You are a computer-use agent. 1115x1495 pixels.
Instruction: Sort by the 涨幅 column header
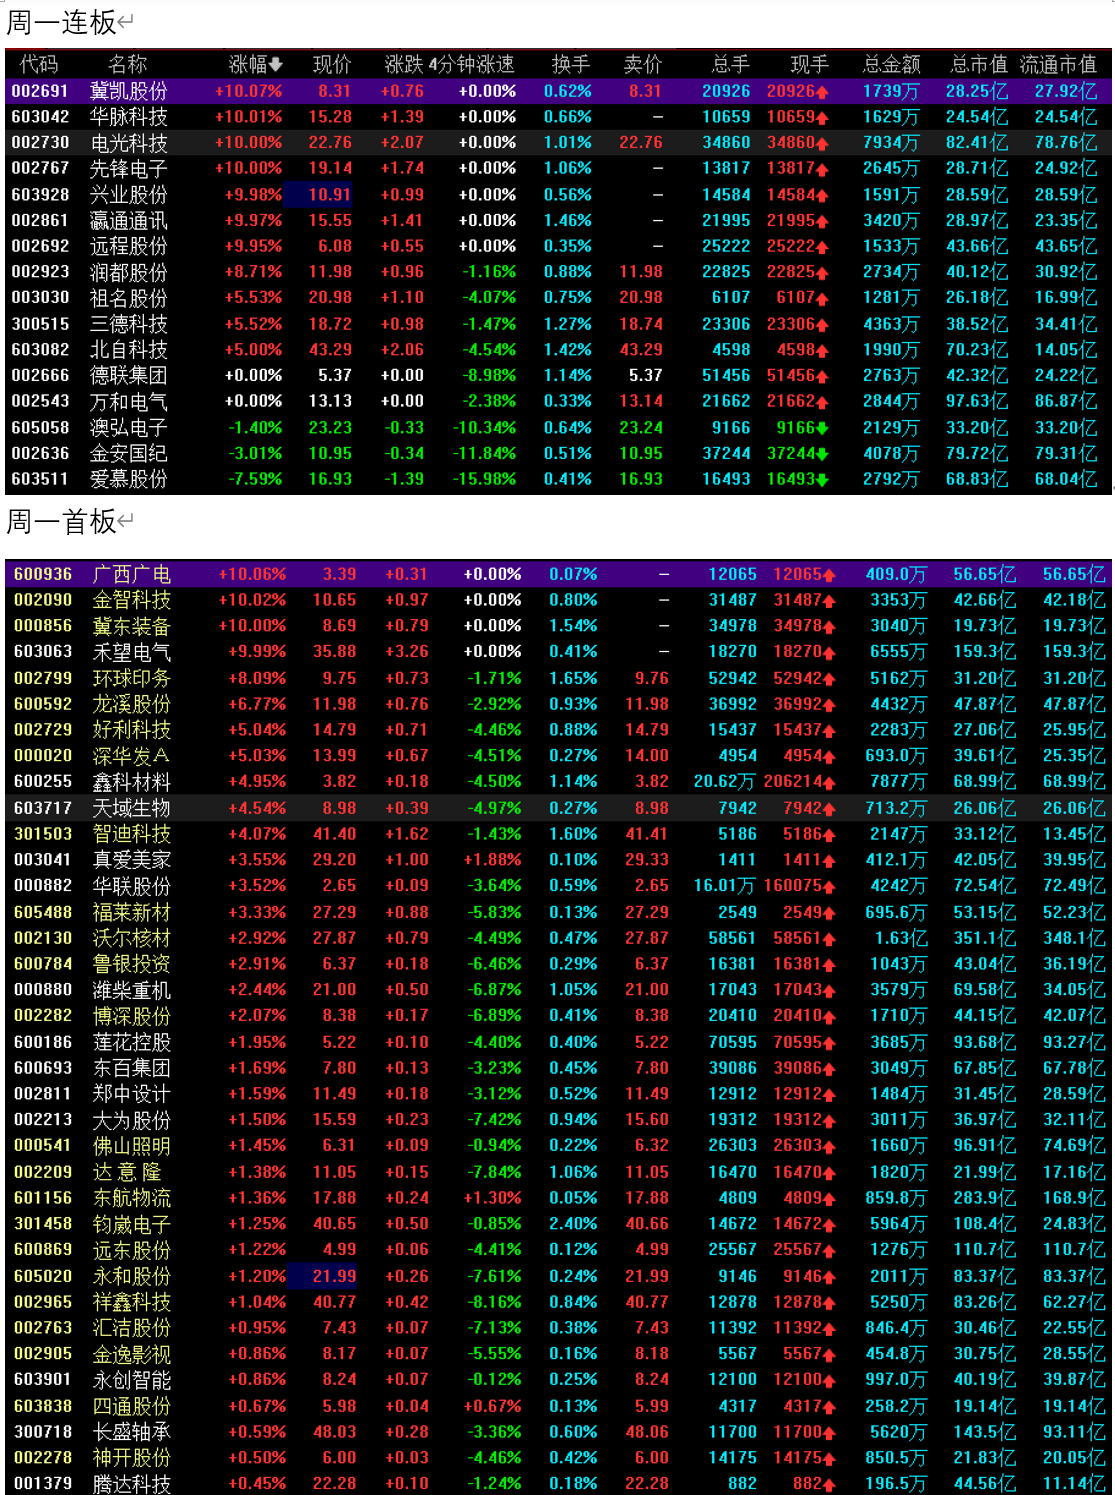click(x=255, y=64)
